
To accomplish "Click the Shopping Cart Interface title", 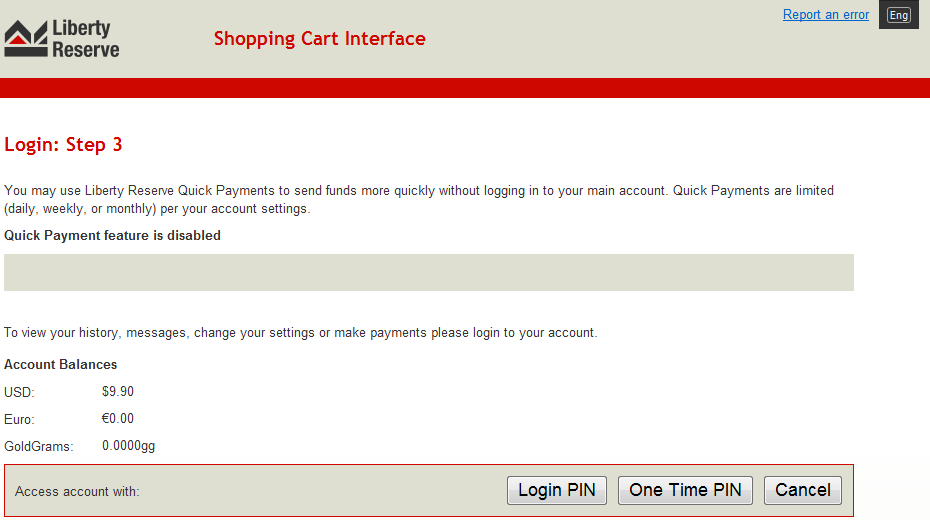I will click(320, 39).
